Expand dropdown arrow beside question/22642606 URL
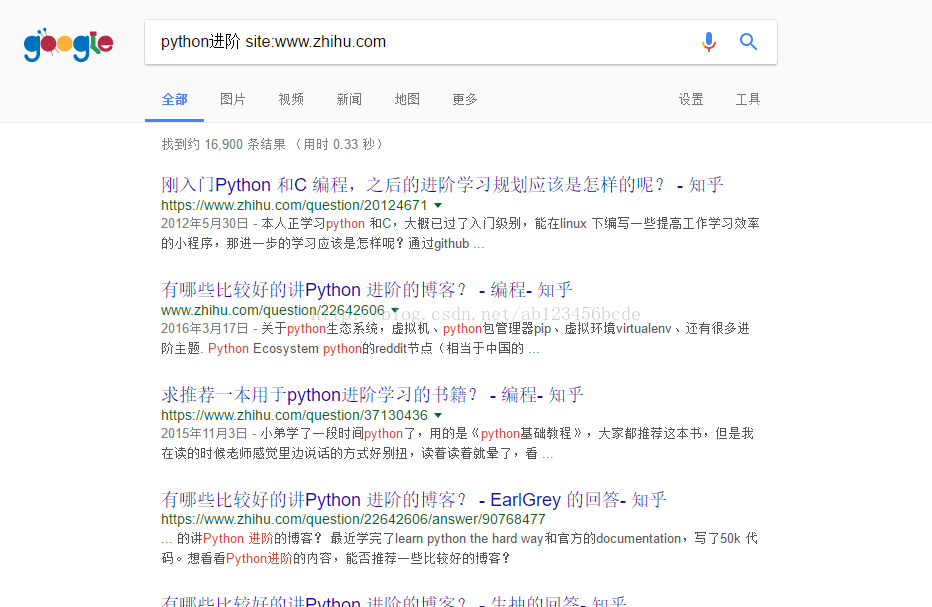The height and width of the screenshot is (607, 932). (x=395, y=310)
